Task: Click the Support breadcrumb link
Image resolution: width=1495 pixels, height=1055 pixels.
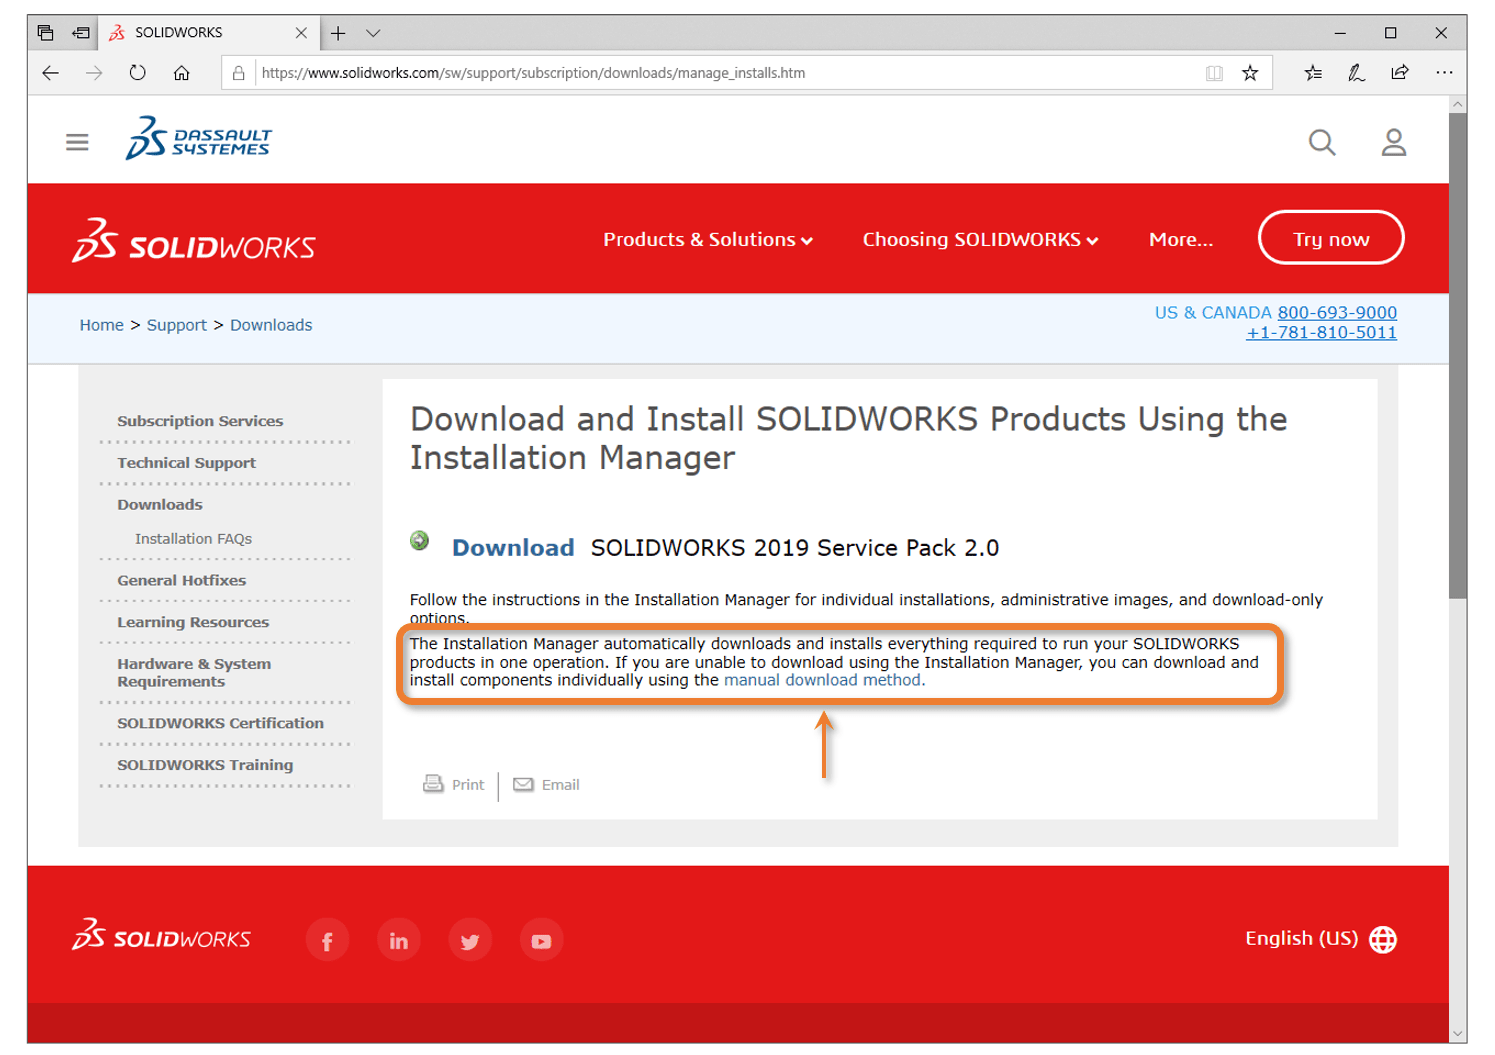Action: pyautogui.click(x=177, y=325)
